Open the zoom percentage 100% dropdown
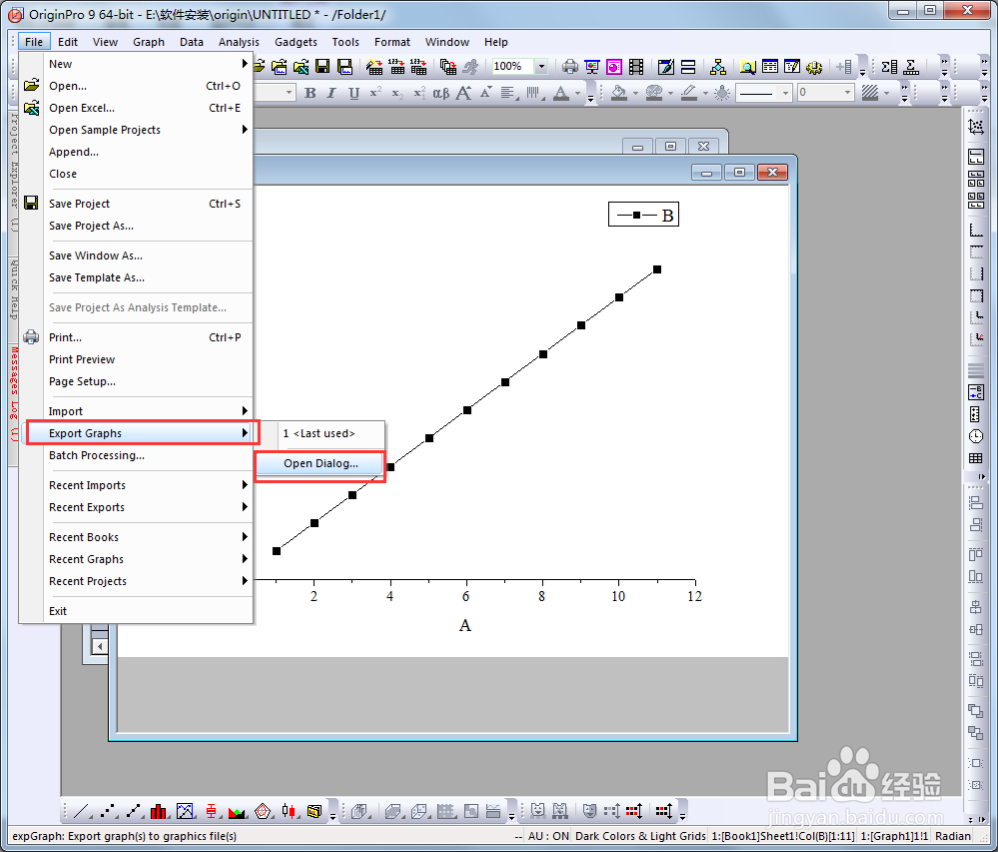998x852 pixels. coord(542,66)
